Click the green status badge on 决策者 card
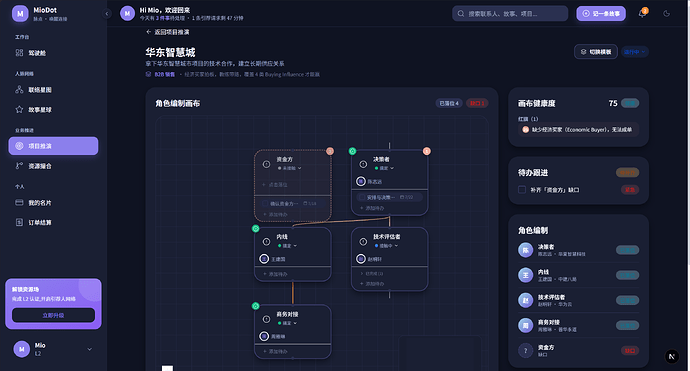The height and width of the screenshot is (371, 690). point(352,151)
